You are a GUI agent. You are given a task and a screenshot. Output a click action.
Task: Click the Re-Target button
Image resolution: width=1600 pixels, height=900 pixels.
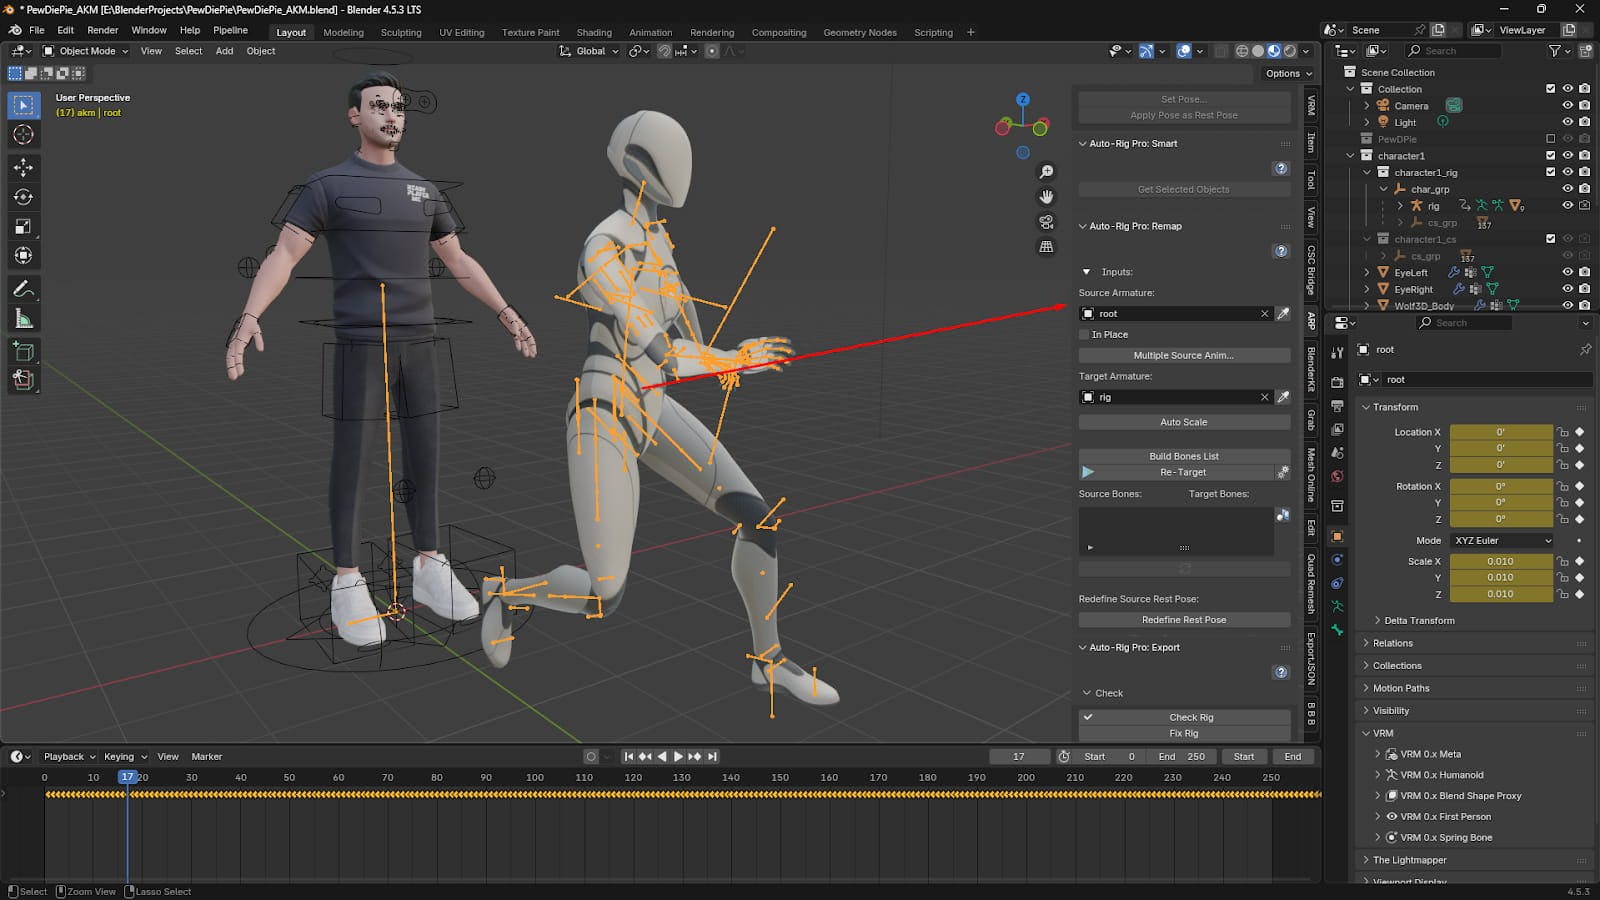(1183, 472)
